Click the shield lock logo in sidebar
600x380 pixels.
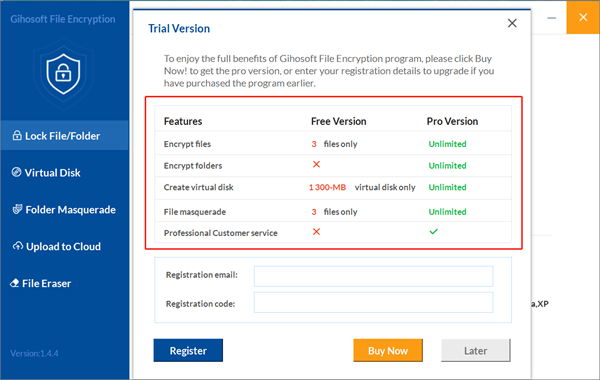63,73
